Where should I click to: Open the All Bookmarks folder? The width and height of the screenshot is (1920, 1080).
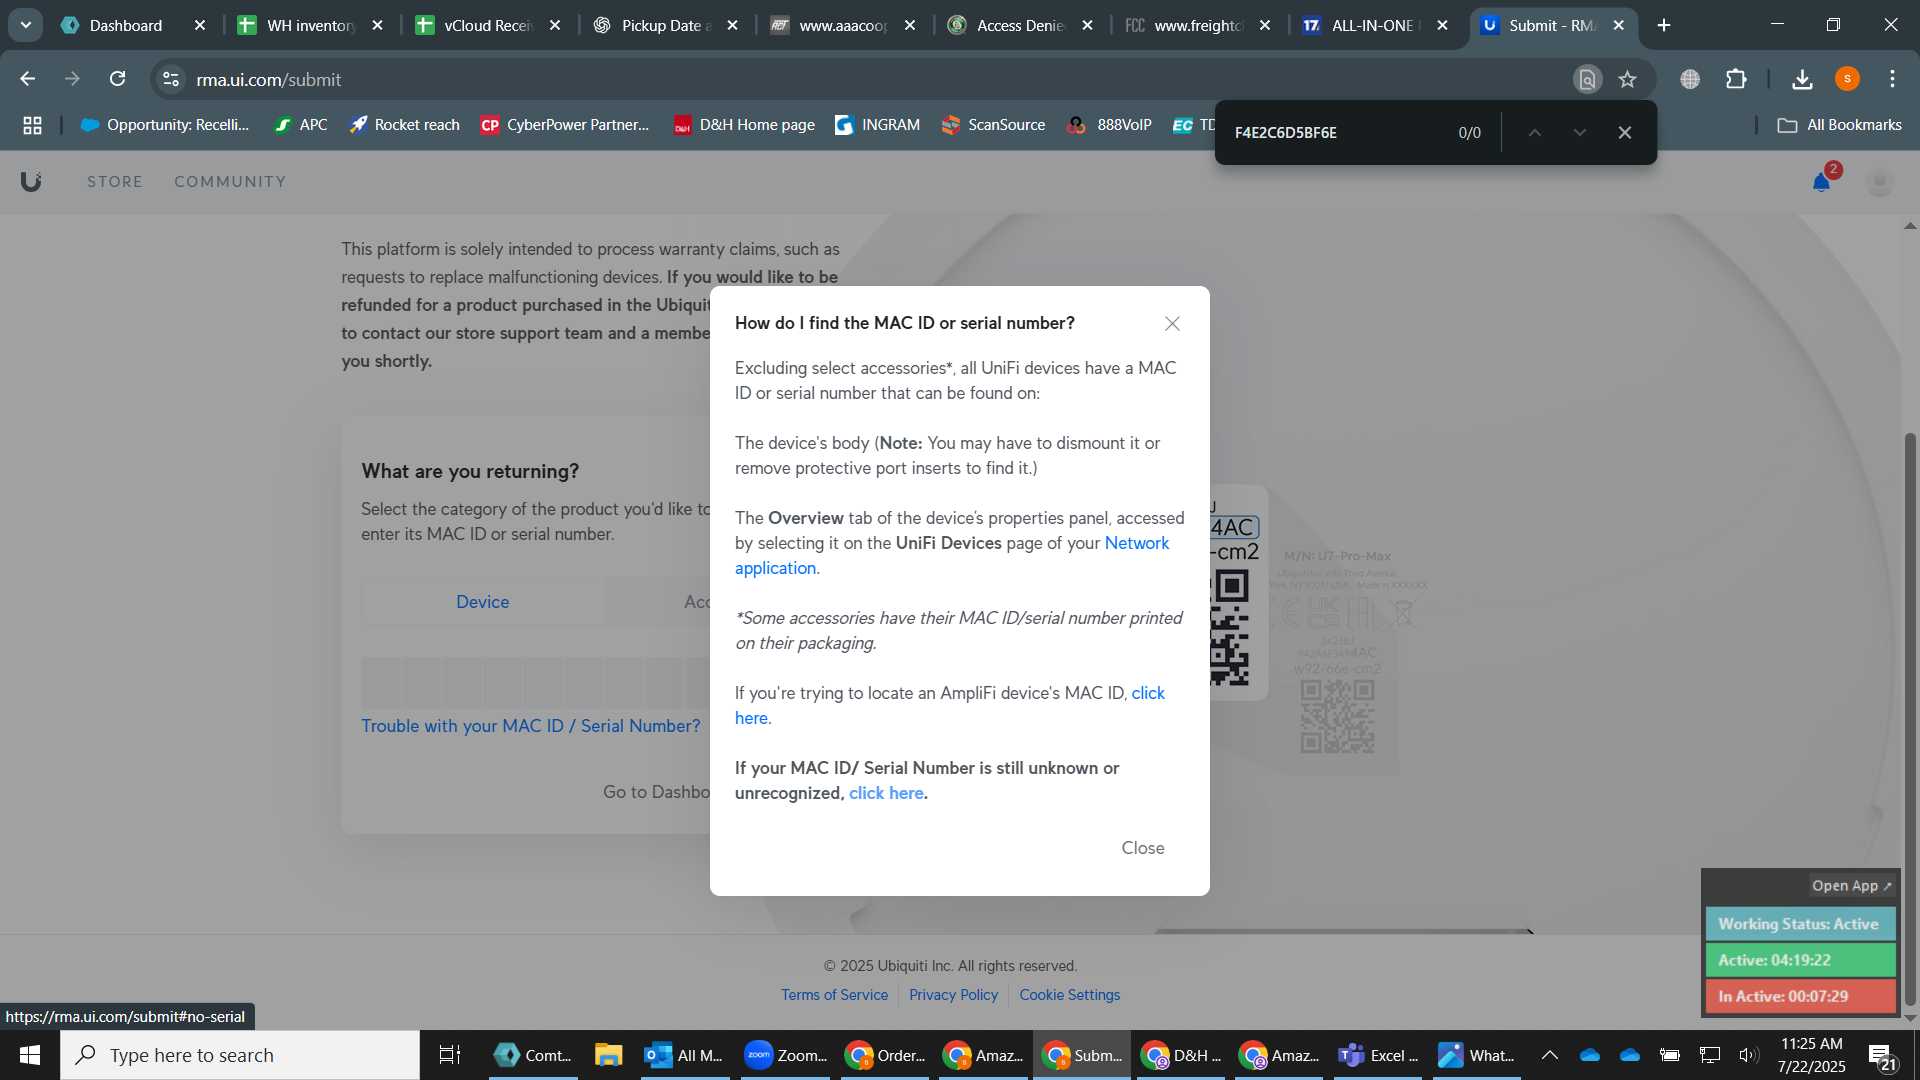(x=1840, y=125)
